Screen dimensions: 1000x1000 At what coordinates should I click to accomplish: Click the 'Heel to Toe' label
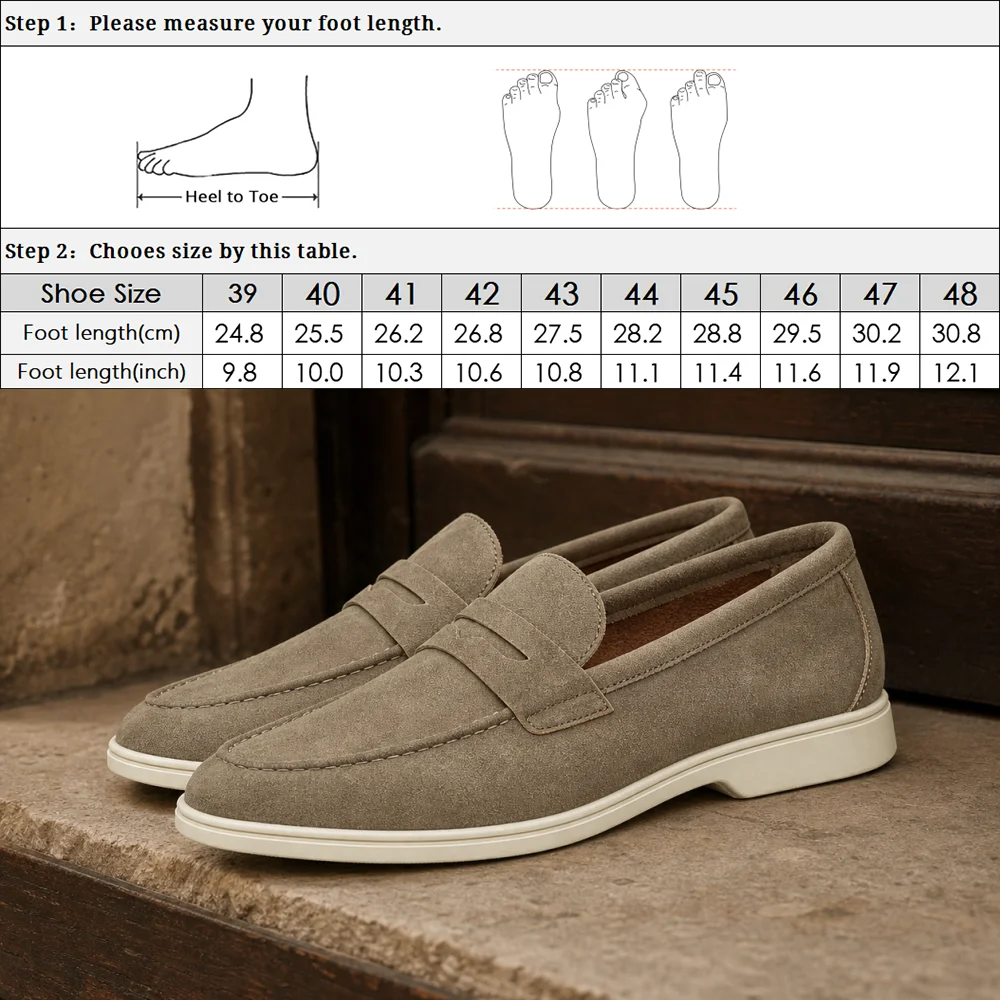click(232, 196)
